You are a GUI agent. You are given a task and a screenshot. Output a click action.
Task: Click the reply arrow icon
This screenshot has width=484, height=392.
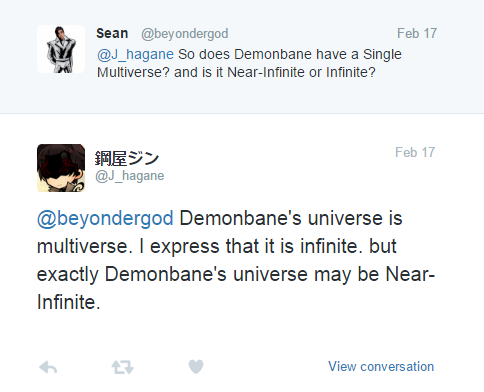click(48, 367)
